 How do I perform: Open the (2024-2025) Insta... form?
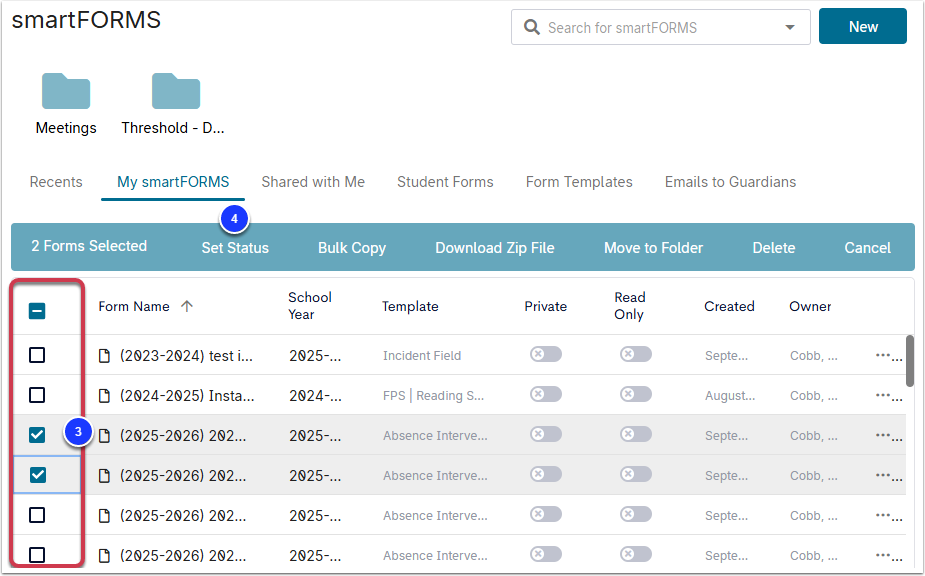[187, 396]
